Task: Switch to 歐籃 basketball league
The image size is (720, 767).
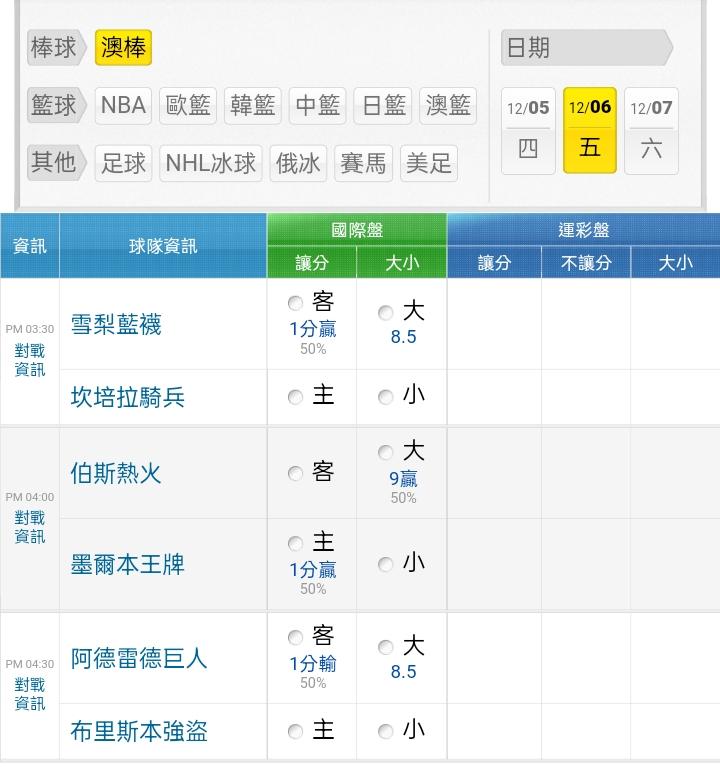Action: tap(188, 105)
